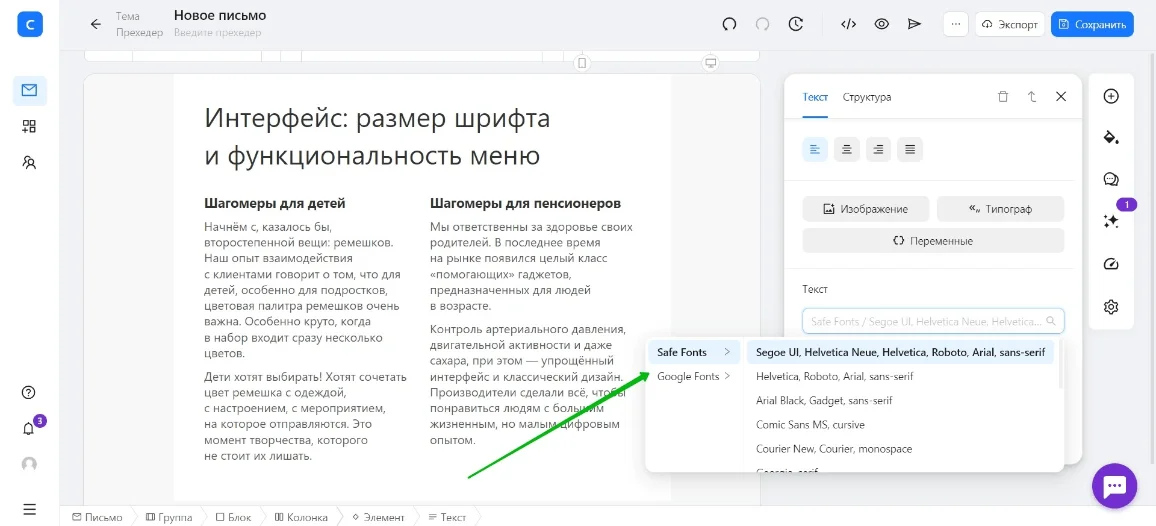Justify the text alignment
The height and width of the screenshot is (526, 1156).
tap(909, 150)
